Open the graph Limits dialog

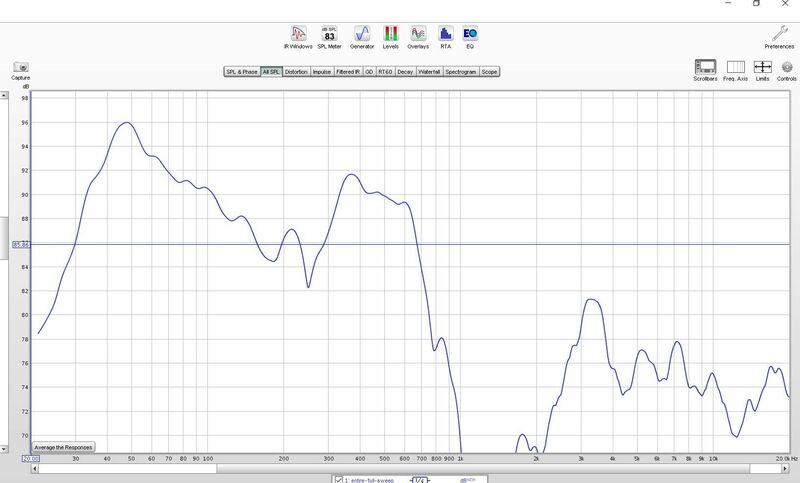[x=762, y=70]
